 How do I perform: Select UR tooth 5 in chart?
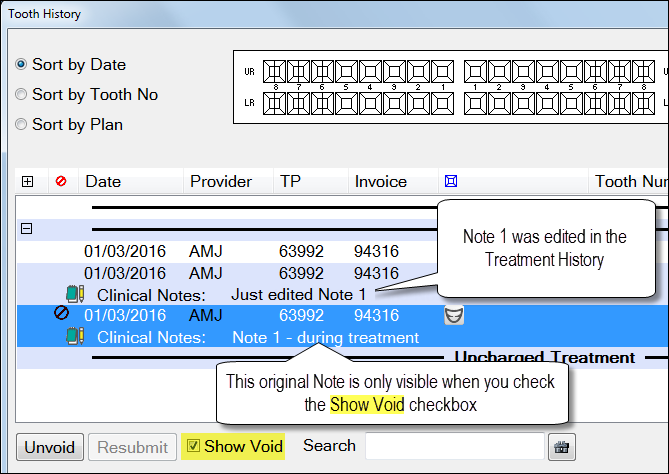pos(346,71)
